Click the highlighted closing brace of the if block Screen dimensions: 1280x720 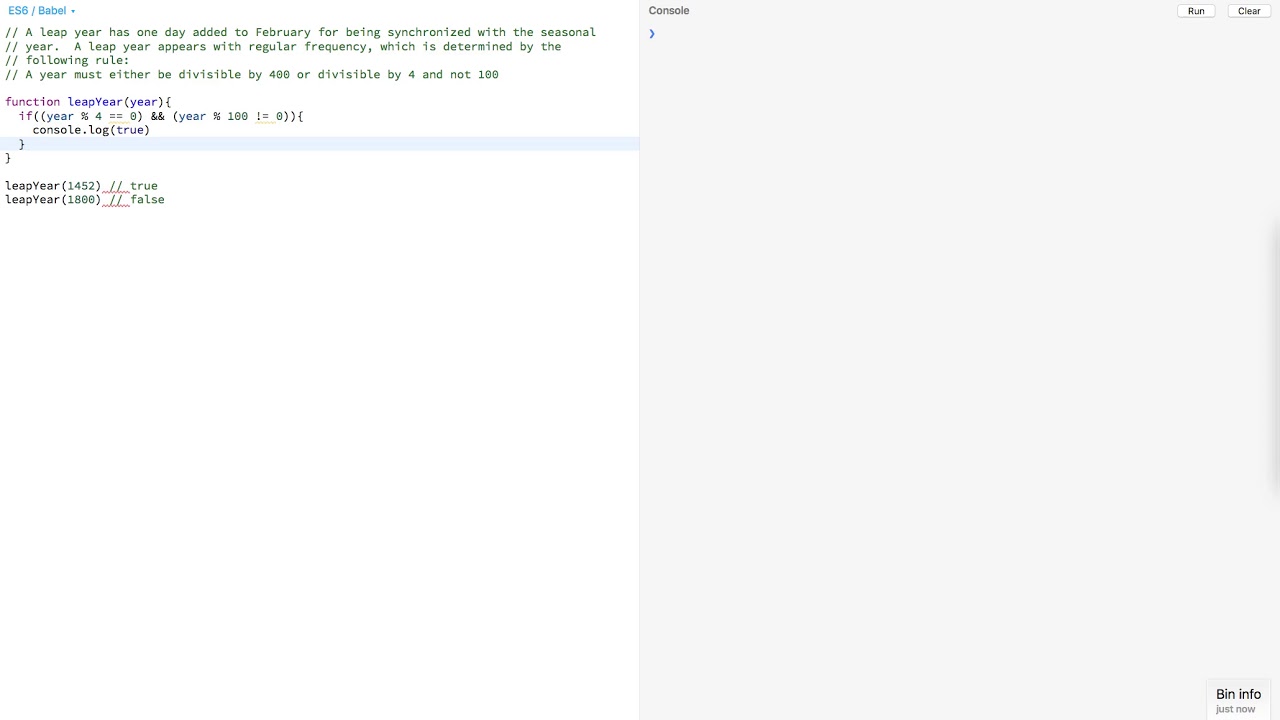pyautogui.click(x=22, y=144)
